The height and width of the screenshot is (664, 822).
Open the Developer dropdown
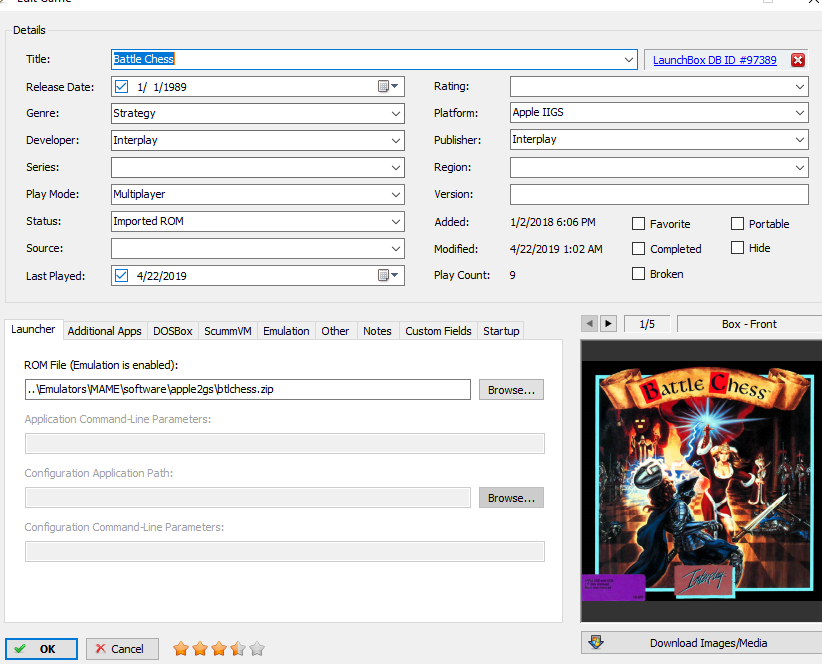tap(396, 140)
